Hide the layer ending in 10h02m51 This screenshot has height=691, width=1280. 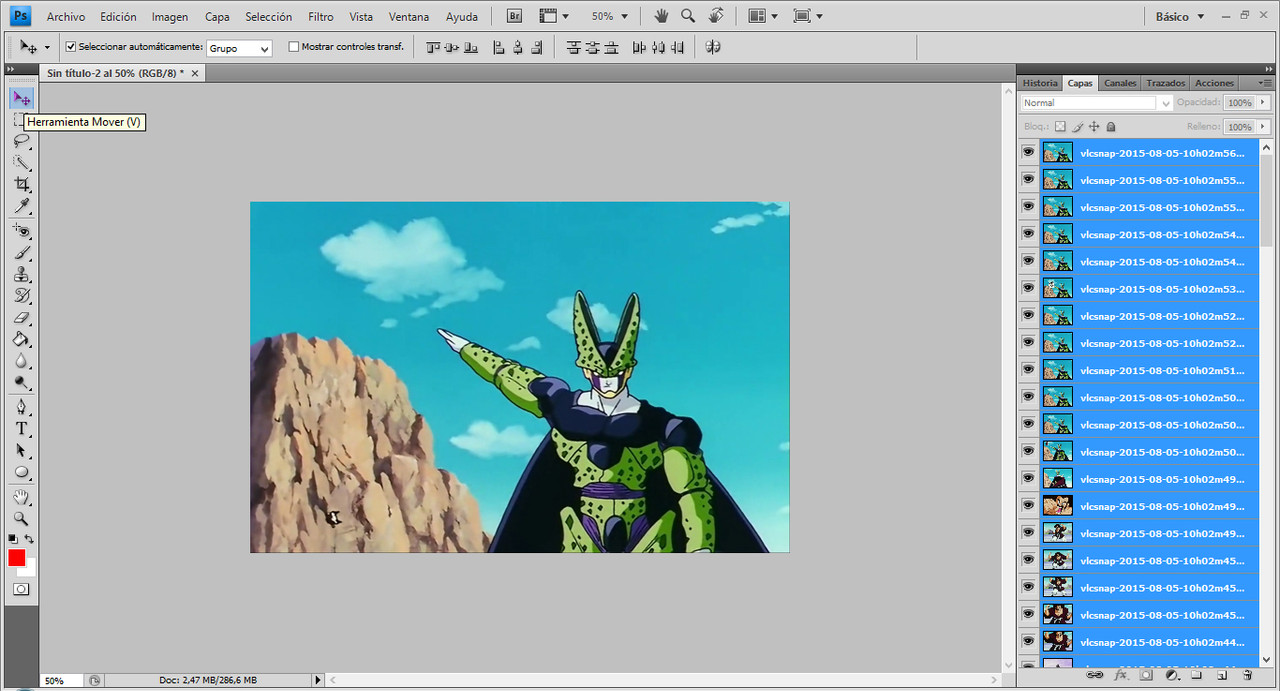point(1028,369)
